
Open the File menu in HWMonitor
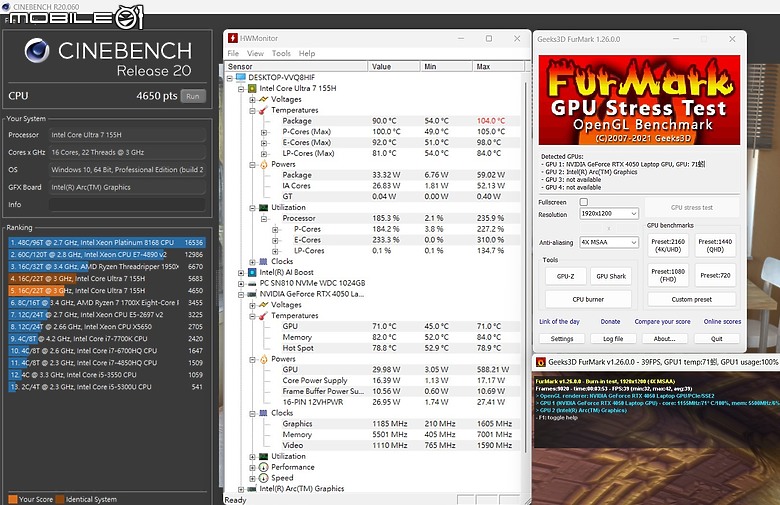233,53
